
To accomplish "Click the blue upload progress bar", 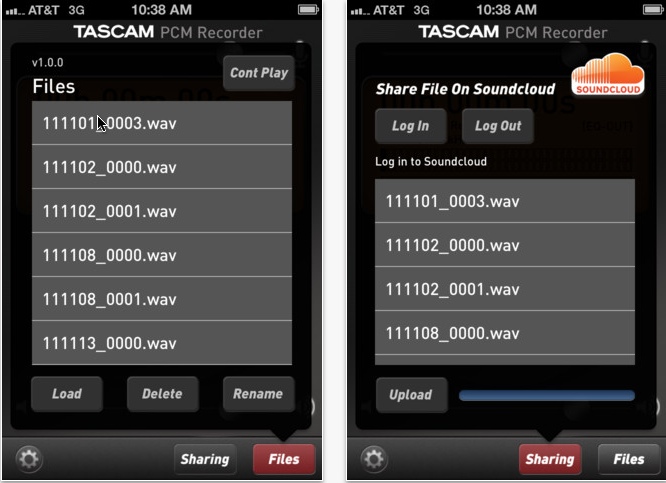I will pos(547,395).
